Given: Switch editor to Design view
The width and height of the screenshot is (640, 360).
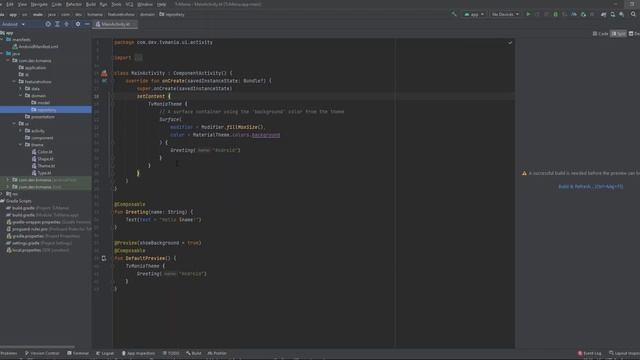Looking at the screenshot, I should click(x=634, y=34).
